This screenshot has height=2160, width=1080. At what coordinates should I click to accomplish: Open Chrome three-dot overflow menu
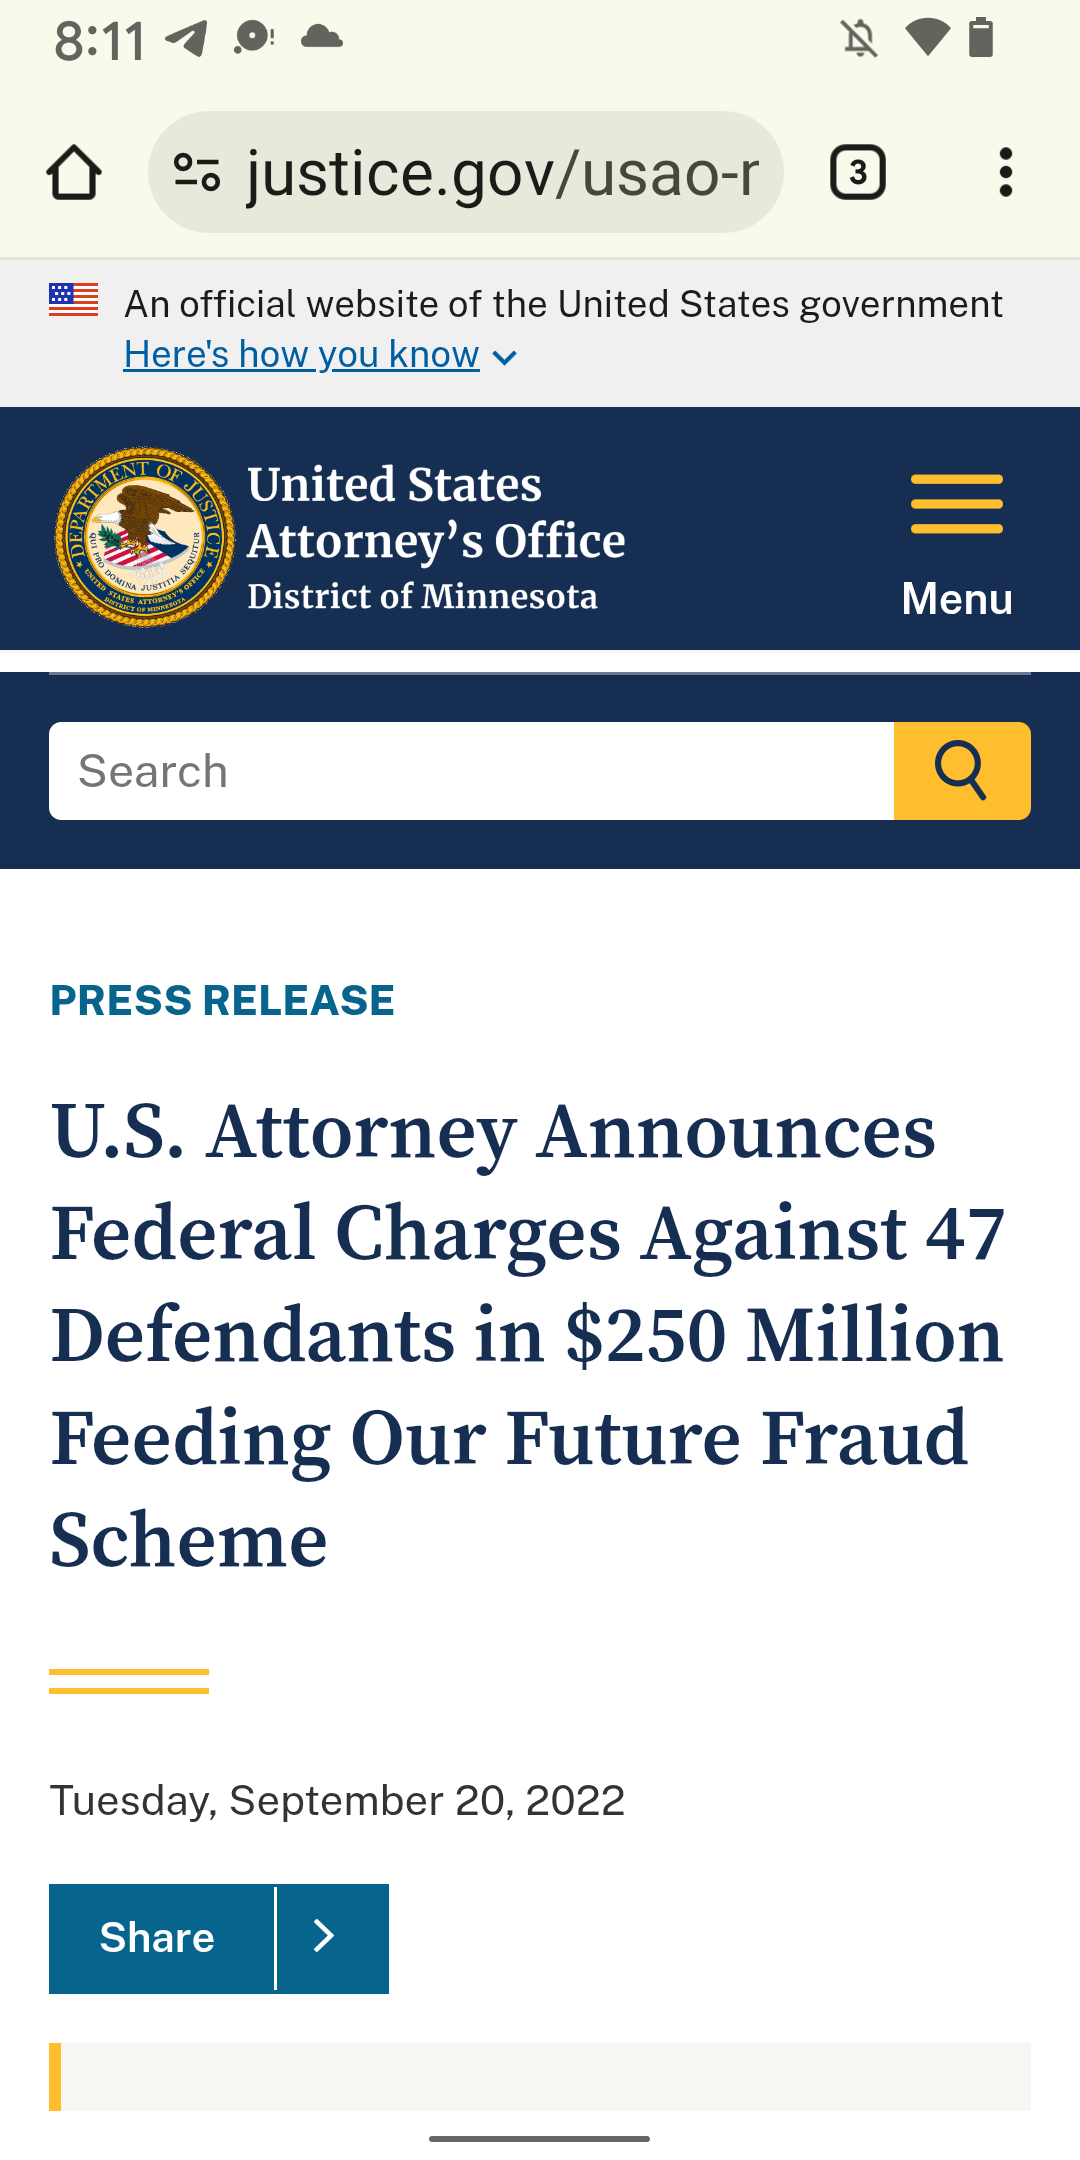coord(1005,173)
